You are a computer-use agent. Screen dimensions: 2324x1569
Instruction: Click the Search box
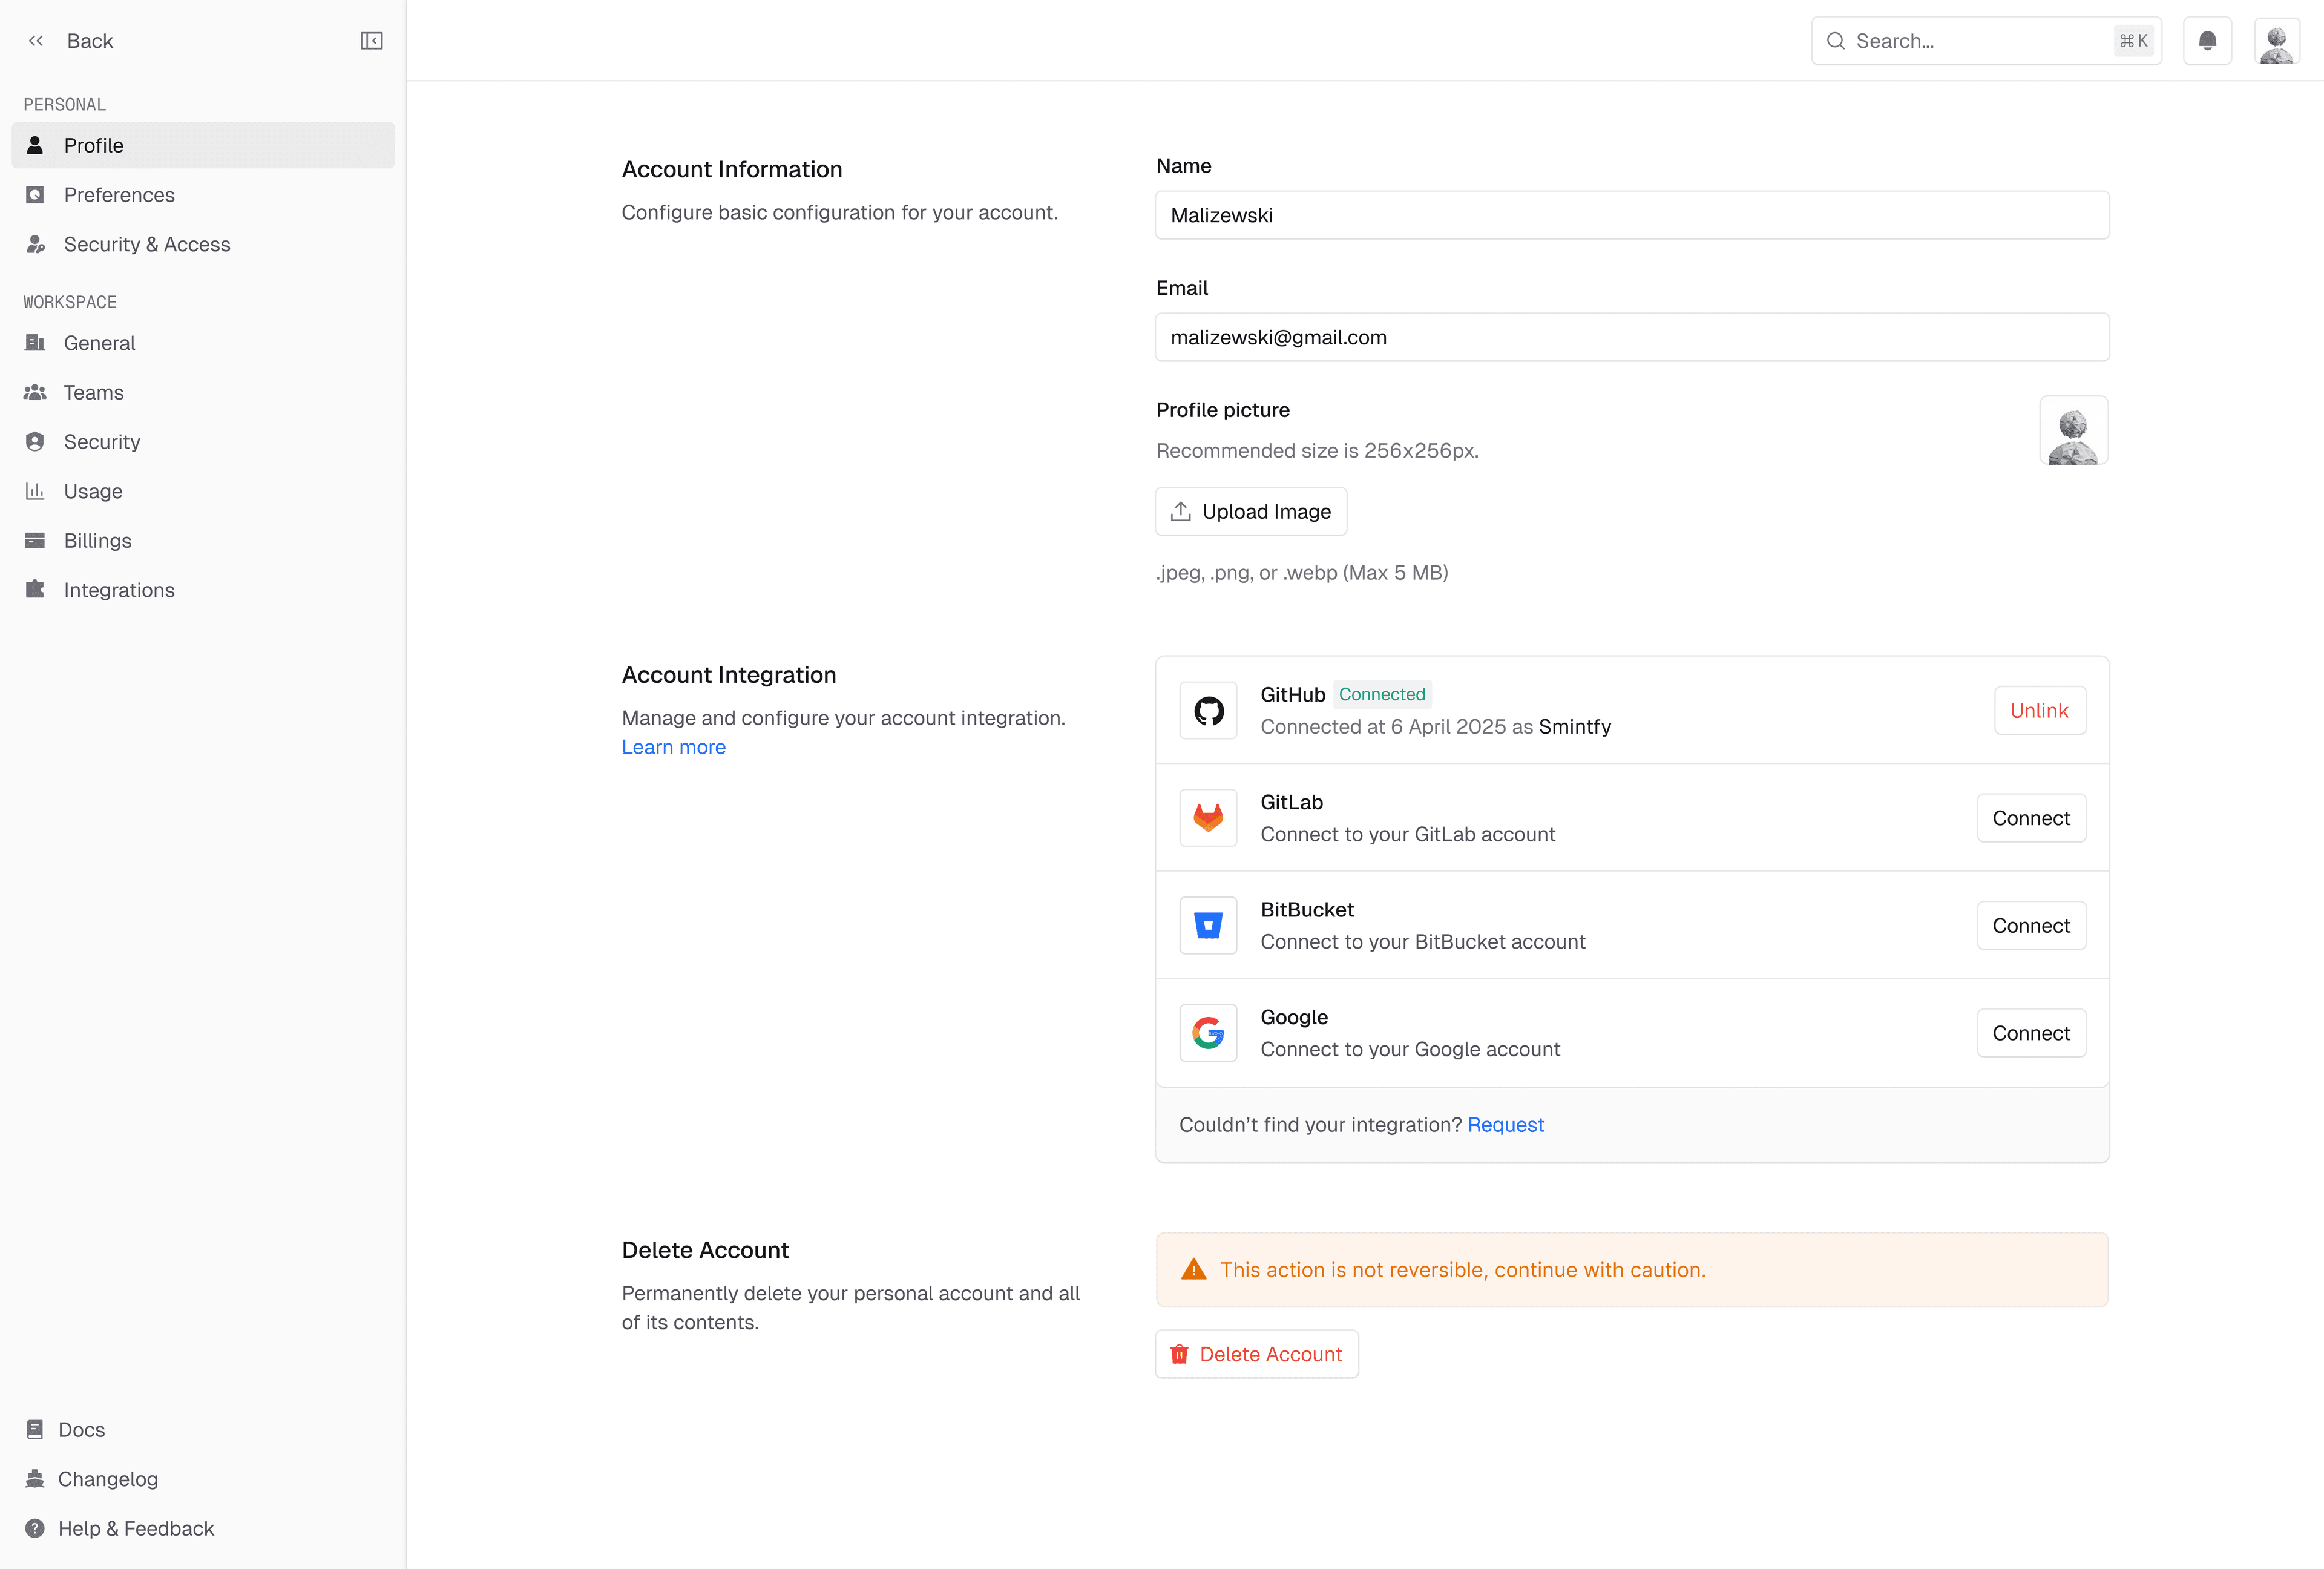point(1986,41)
